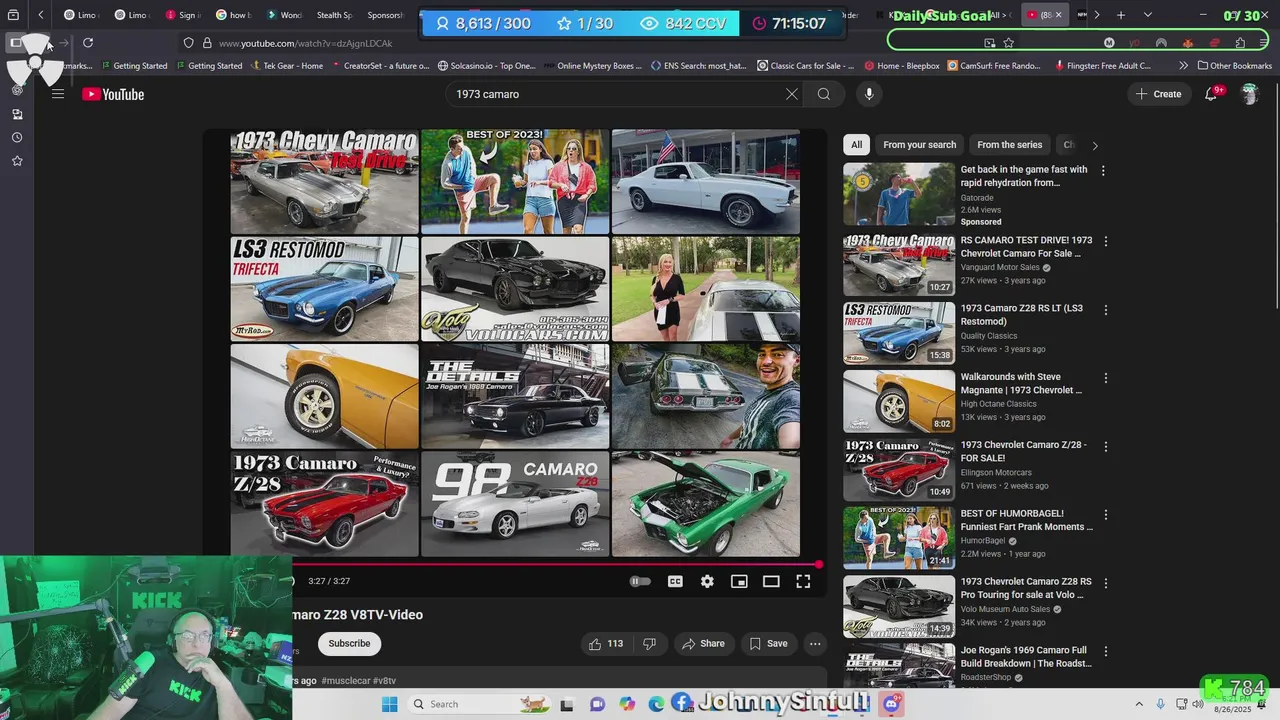1280x720 pixels.
Task: Open the browser extensions puzzle icon
Action: tap(1240, 43)
